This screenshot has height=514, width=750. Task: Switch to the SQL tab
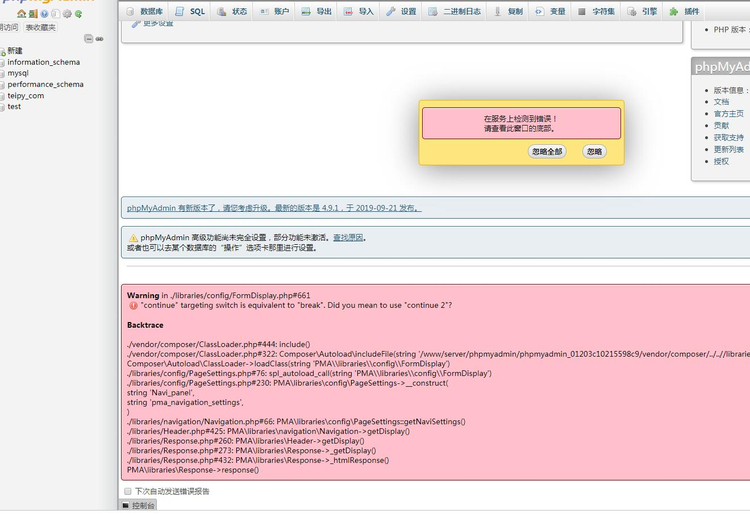point(190,11)
